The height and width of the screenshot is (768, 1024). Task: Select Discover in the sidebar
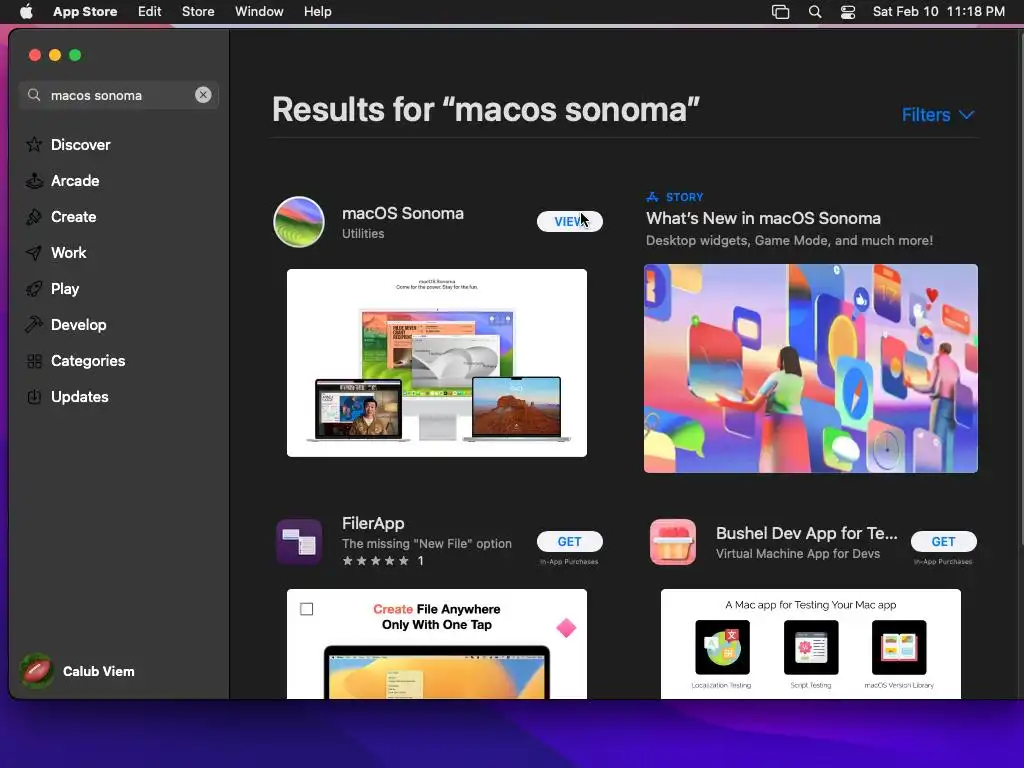pos(119,144)
